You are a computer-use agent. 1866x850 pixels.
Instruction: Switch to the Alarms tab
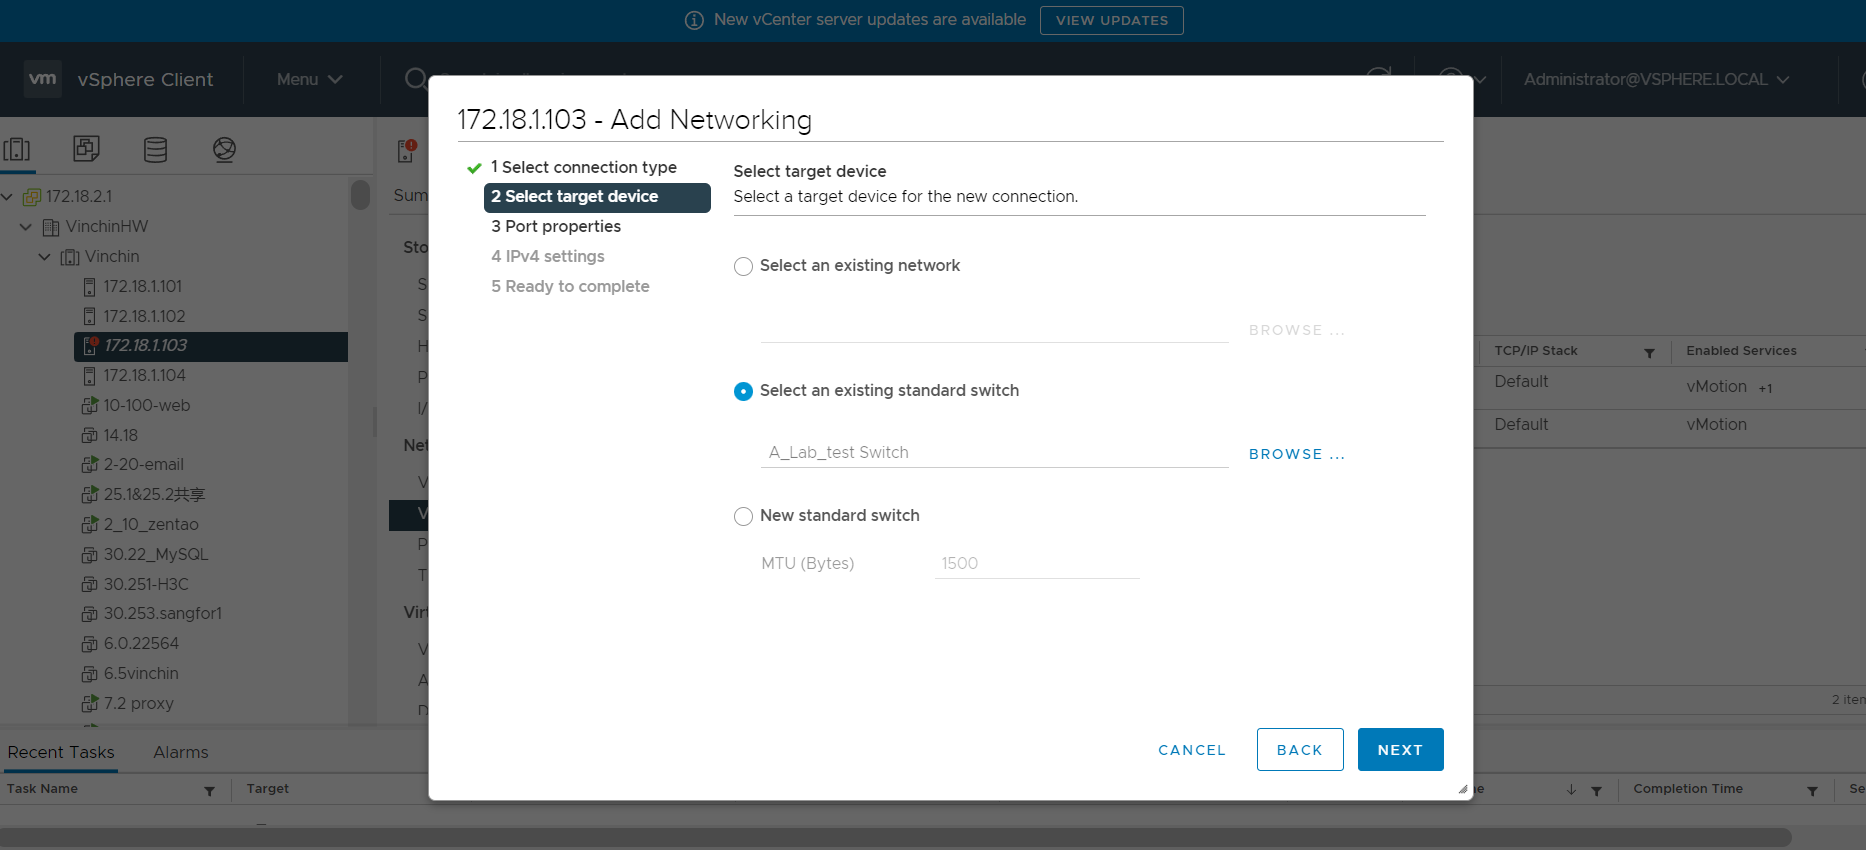pyautogui.click(x=181, y=752)
